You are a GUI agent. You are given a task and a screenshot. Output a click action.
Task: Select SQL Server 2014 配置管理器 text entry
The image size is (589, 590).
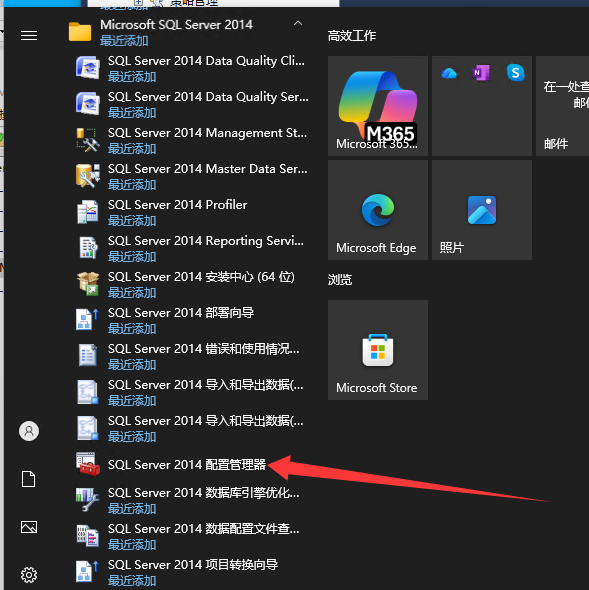(187, 464)
